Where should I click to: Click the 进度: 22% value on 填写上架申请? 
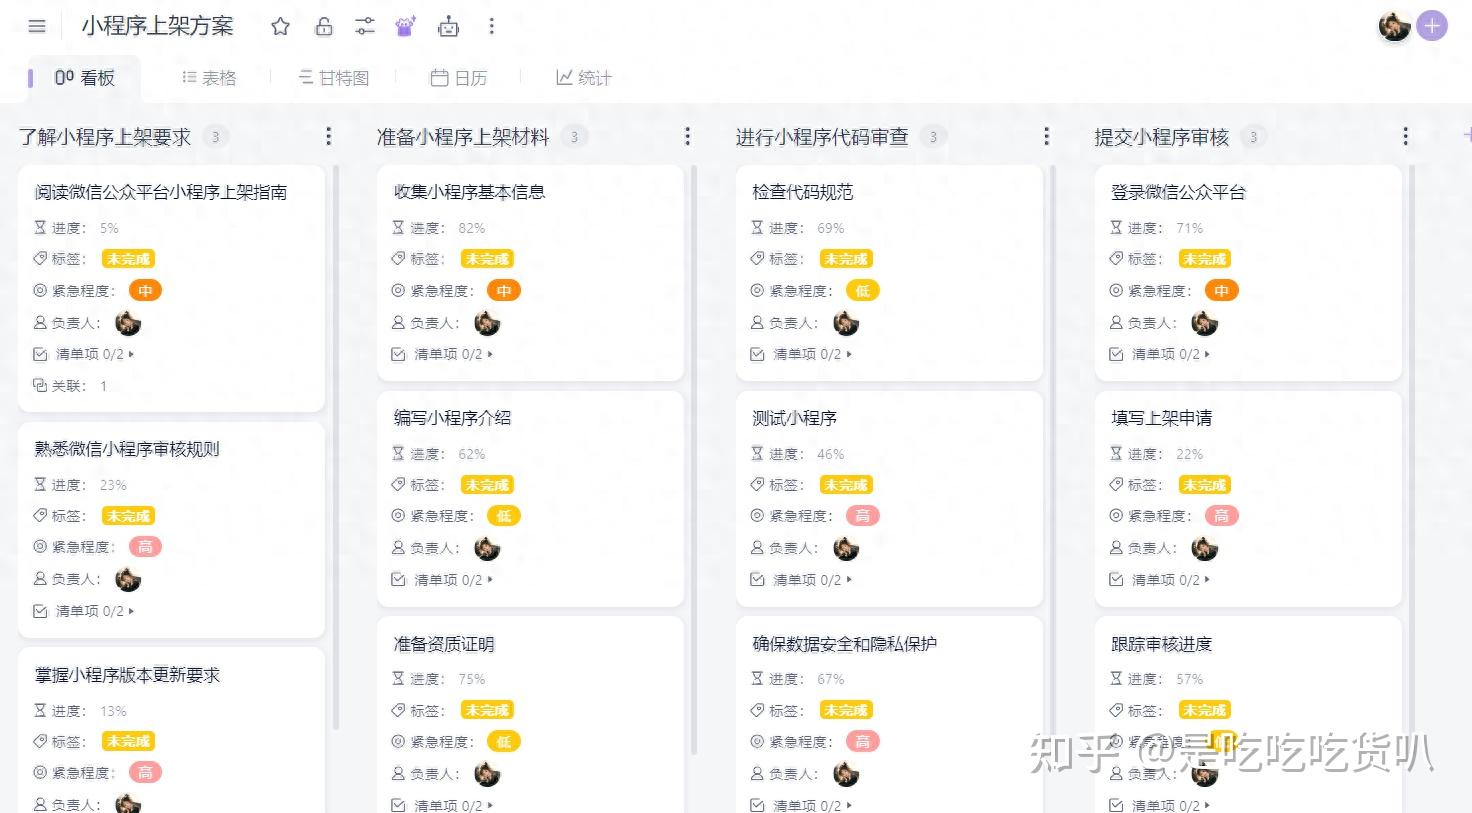[x=1189, y=454]
